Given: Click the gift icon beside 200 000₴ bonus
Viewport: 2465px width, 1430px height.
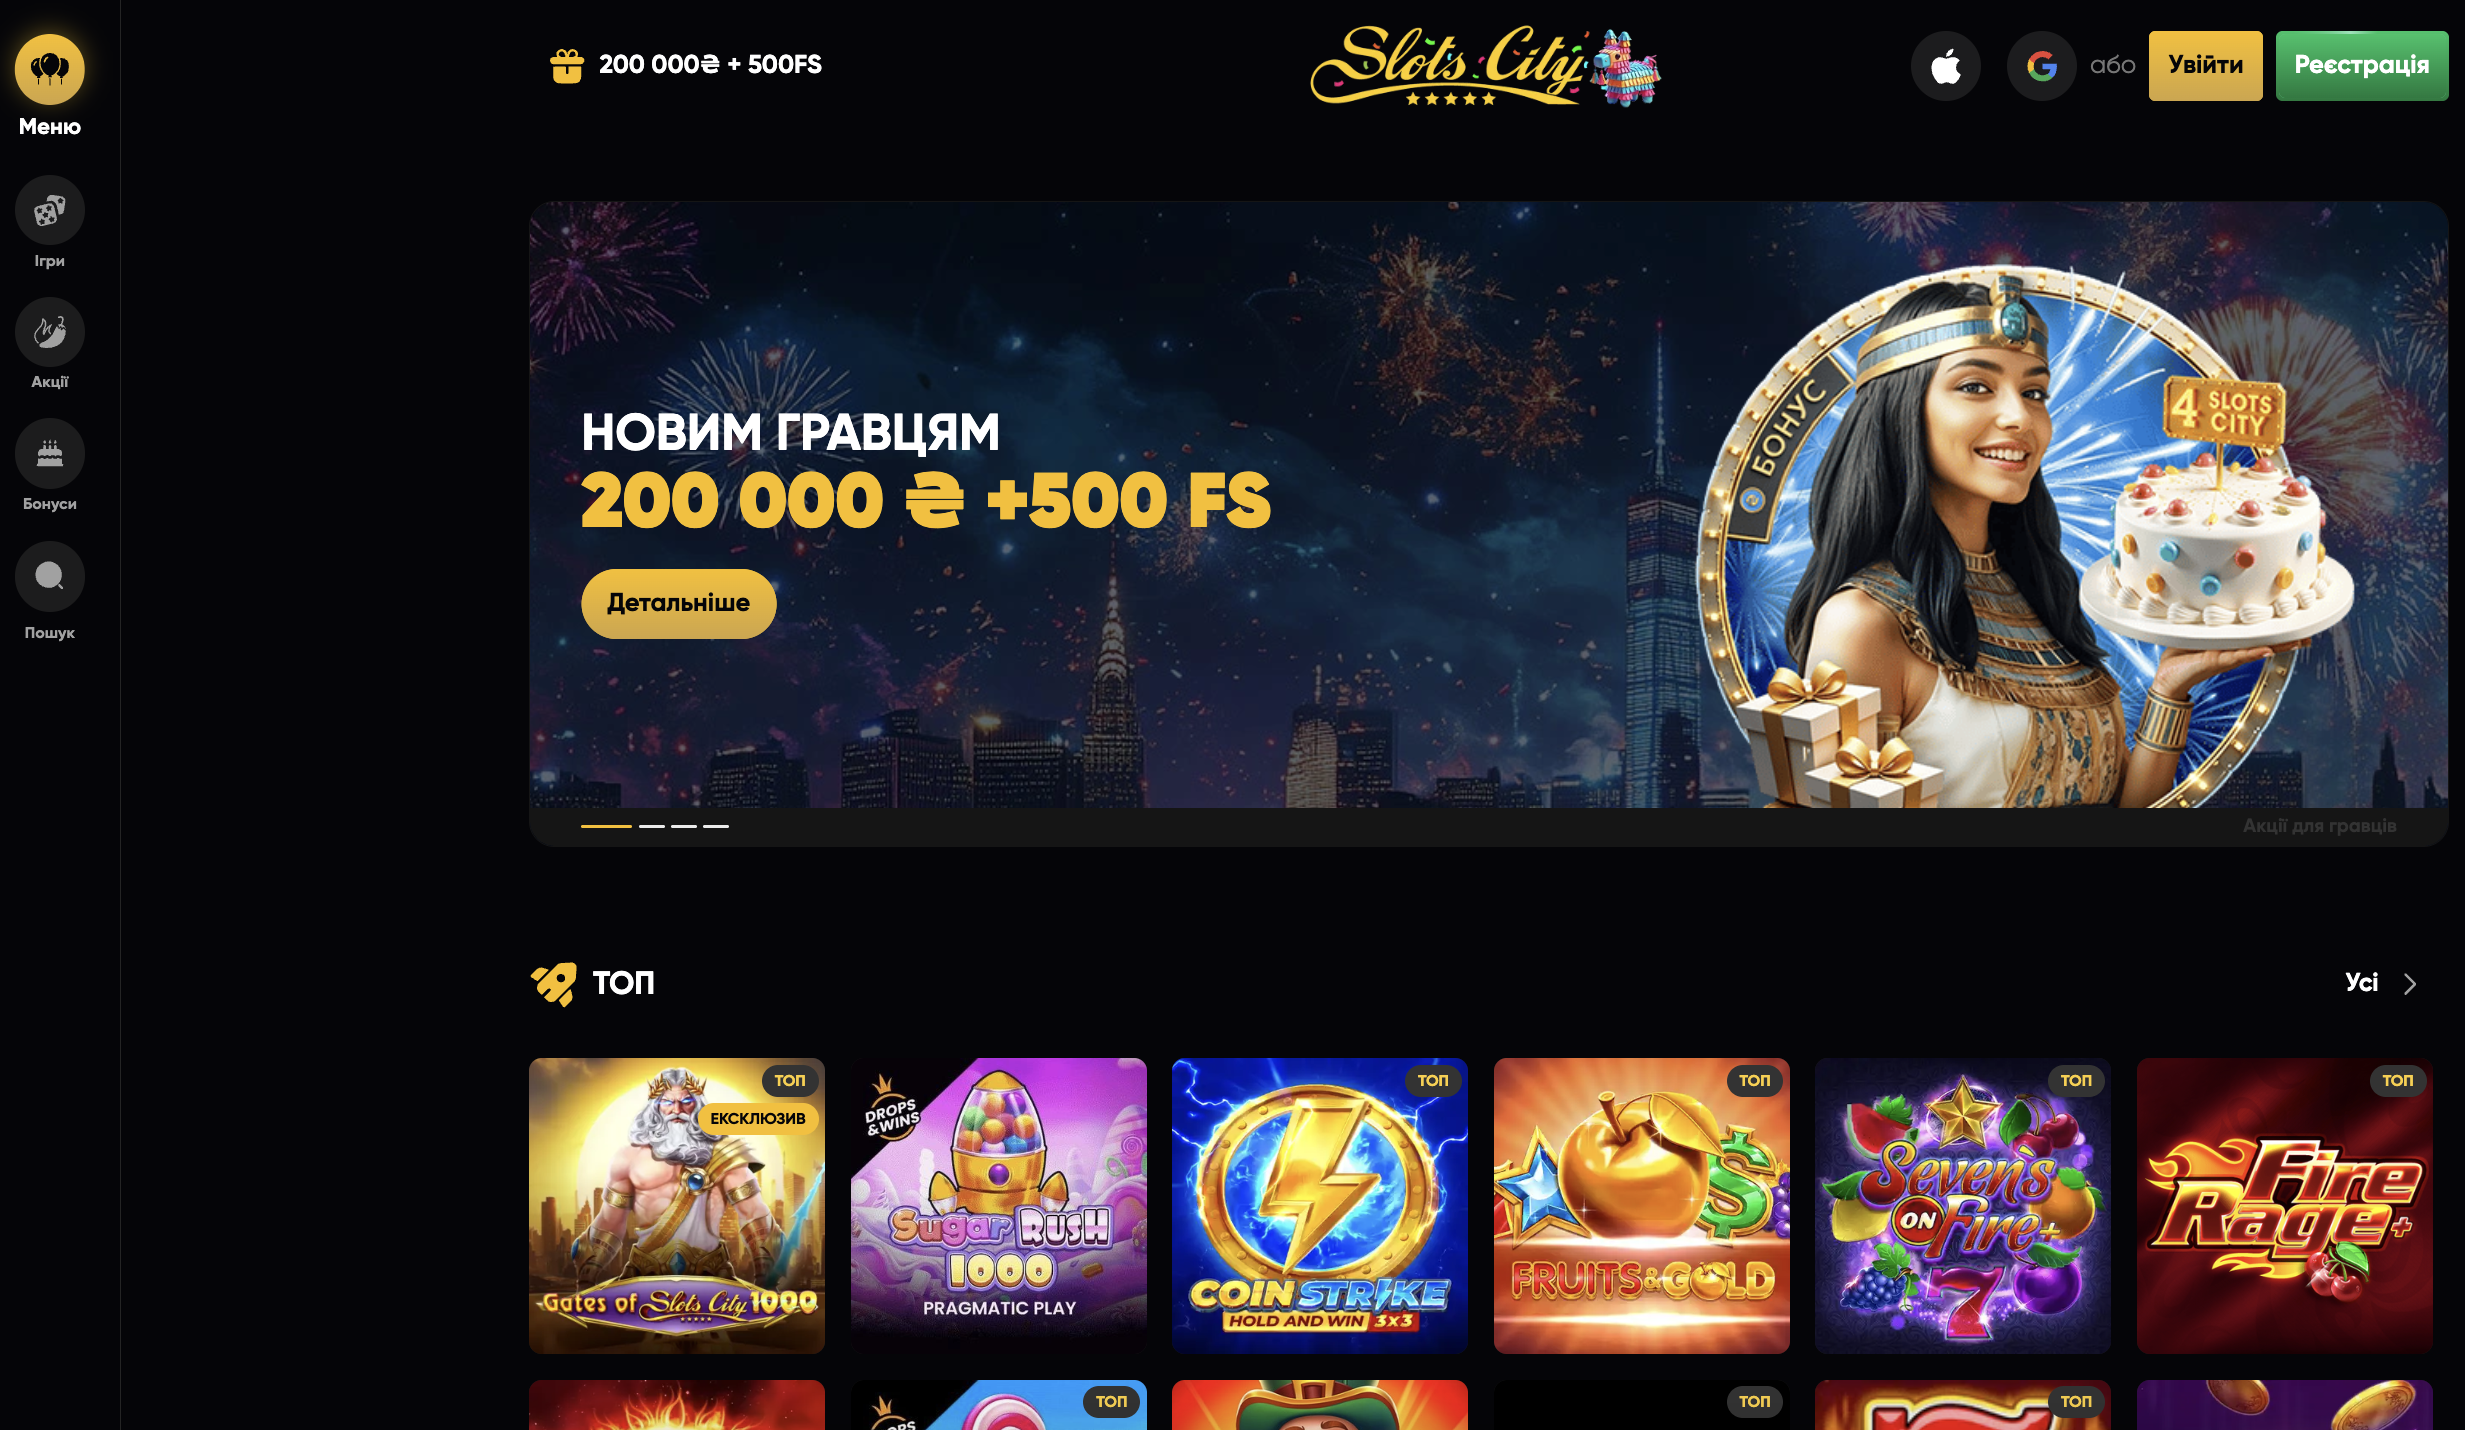Looking at the screenshot, I should point(566,66).
